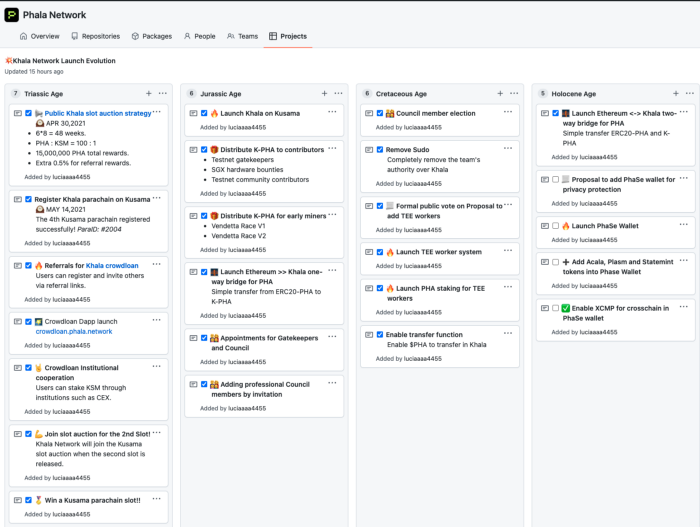Viewport: 700px width, 527px height.
Task: Click note icon on Public Khala slot auction card
Action: [18, 113]
